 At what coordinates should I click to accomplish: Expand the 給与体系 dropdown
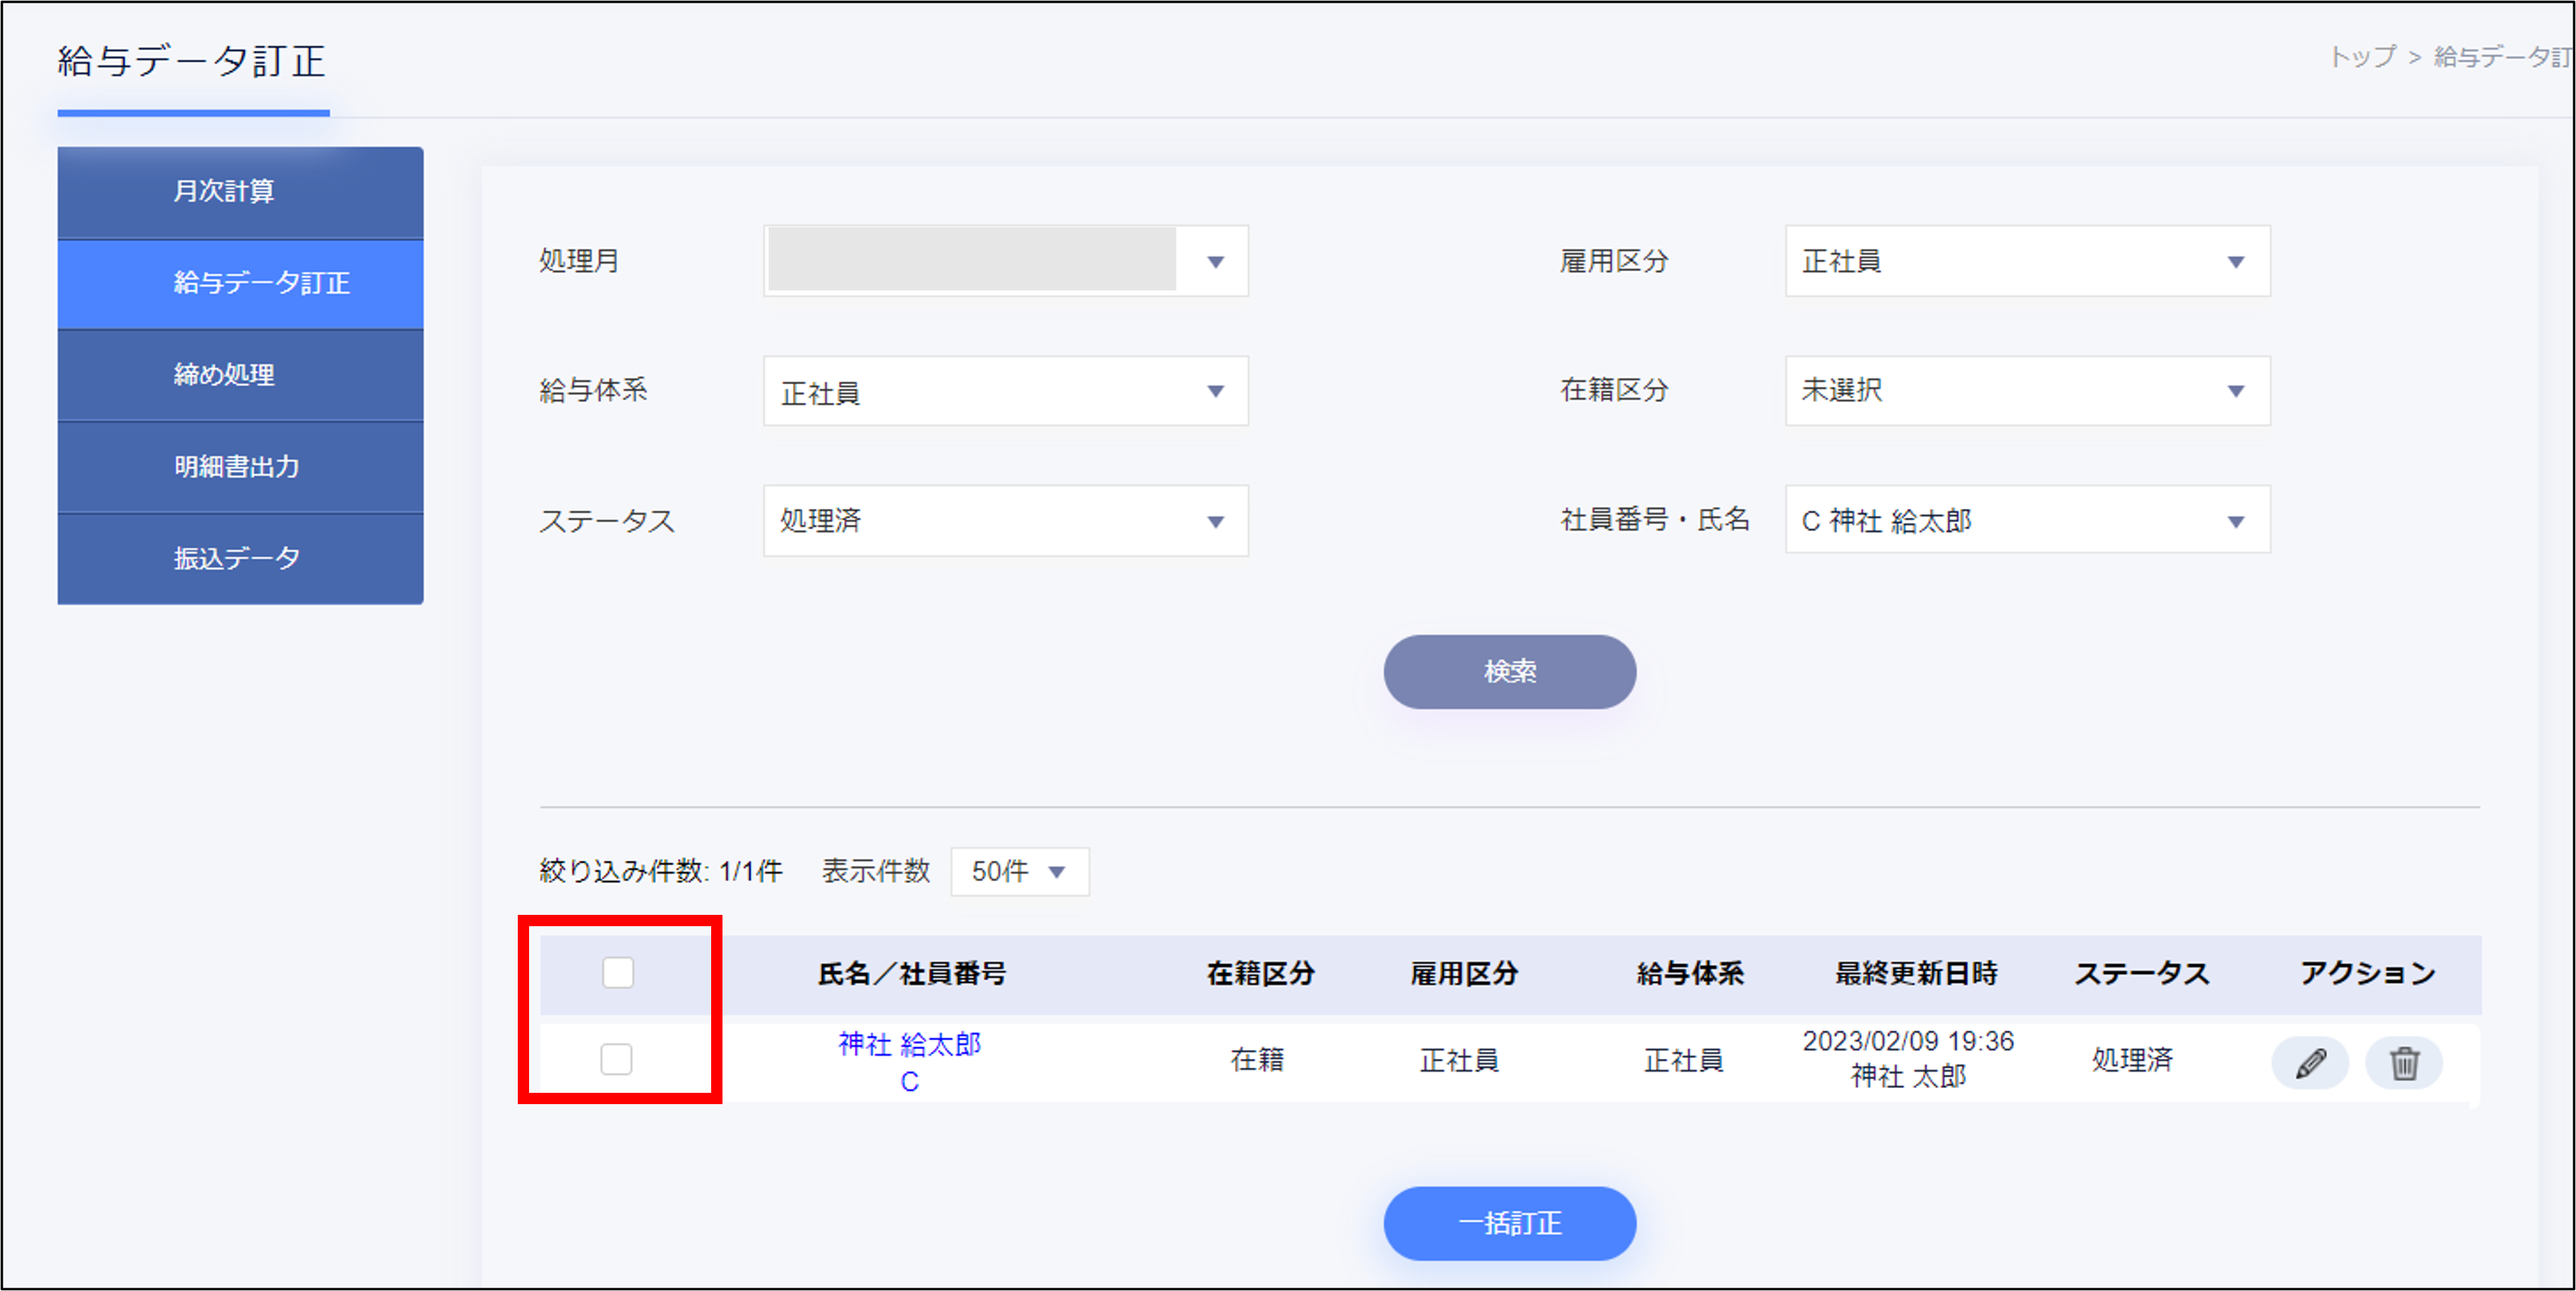point(1005,391)
